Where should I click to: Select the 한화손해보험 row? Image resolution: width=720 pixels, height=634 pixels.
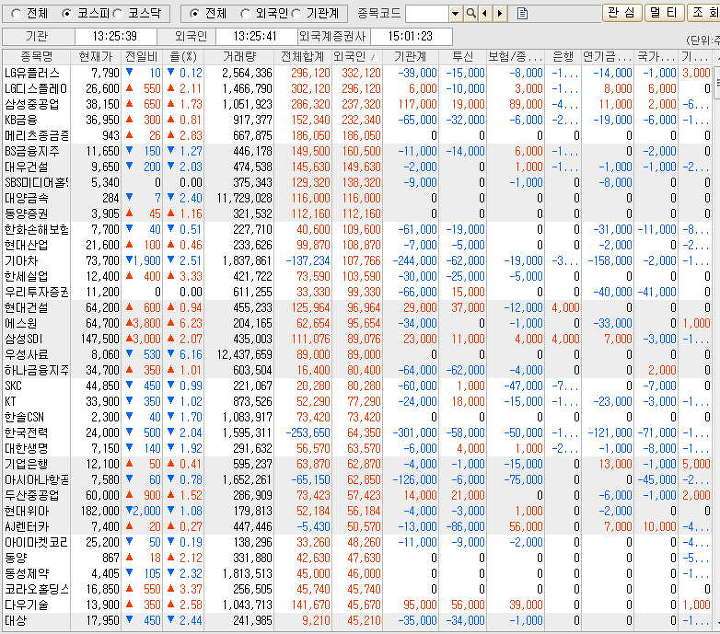[358, 229]
